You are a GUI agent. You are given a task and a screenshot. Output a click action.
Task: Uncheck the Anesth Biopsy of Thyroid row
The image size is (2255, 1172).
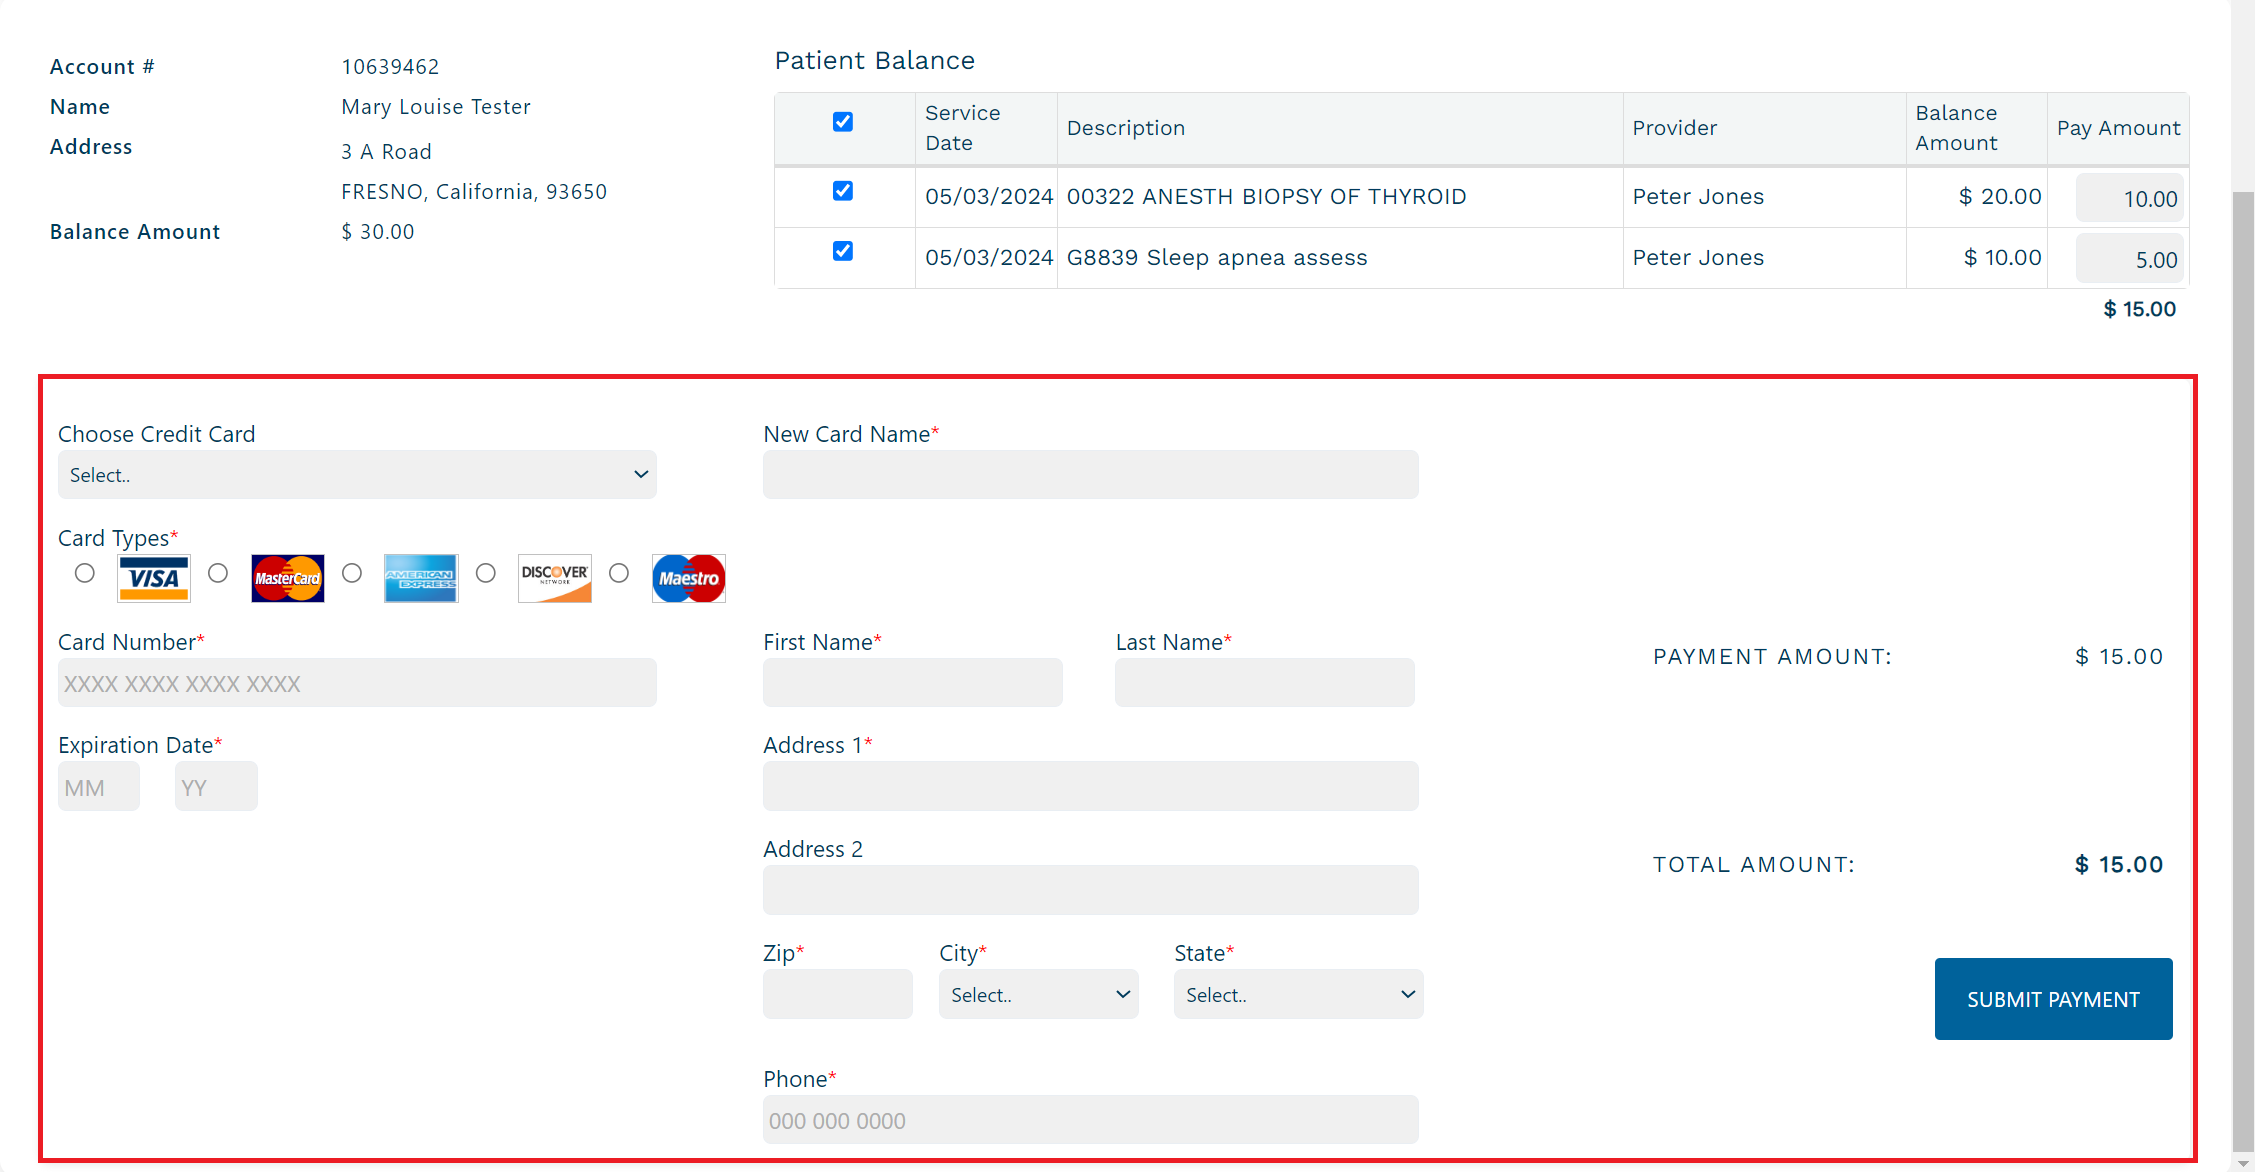tap(843, 191)
